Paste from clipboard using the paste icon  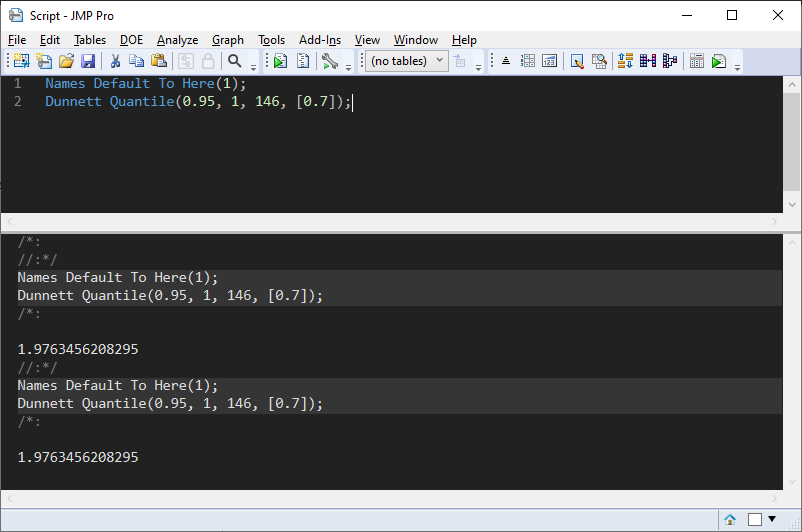(x=159, y=61)
